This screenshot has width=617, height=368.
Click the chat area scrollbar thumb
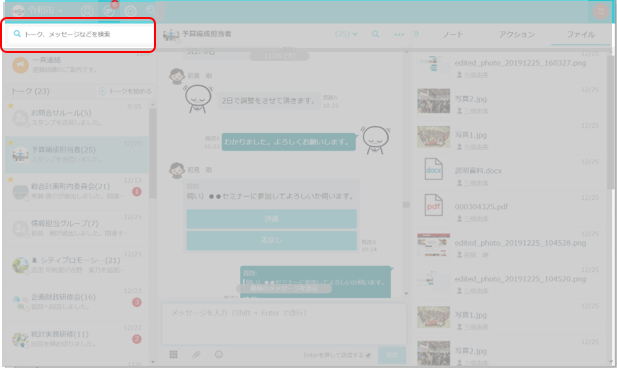tap(406, 205)
